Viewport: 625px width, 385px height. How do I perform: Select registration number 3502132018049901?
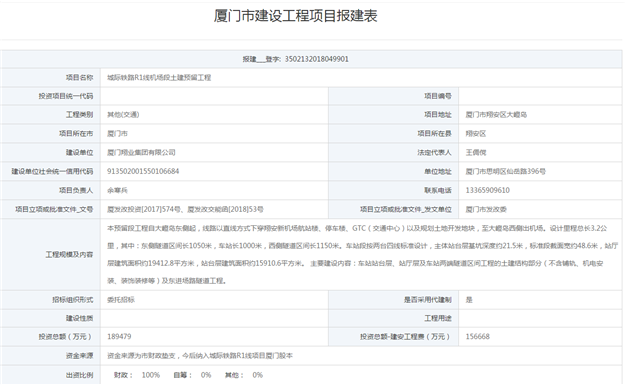pos(316,59)
